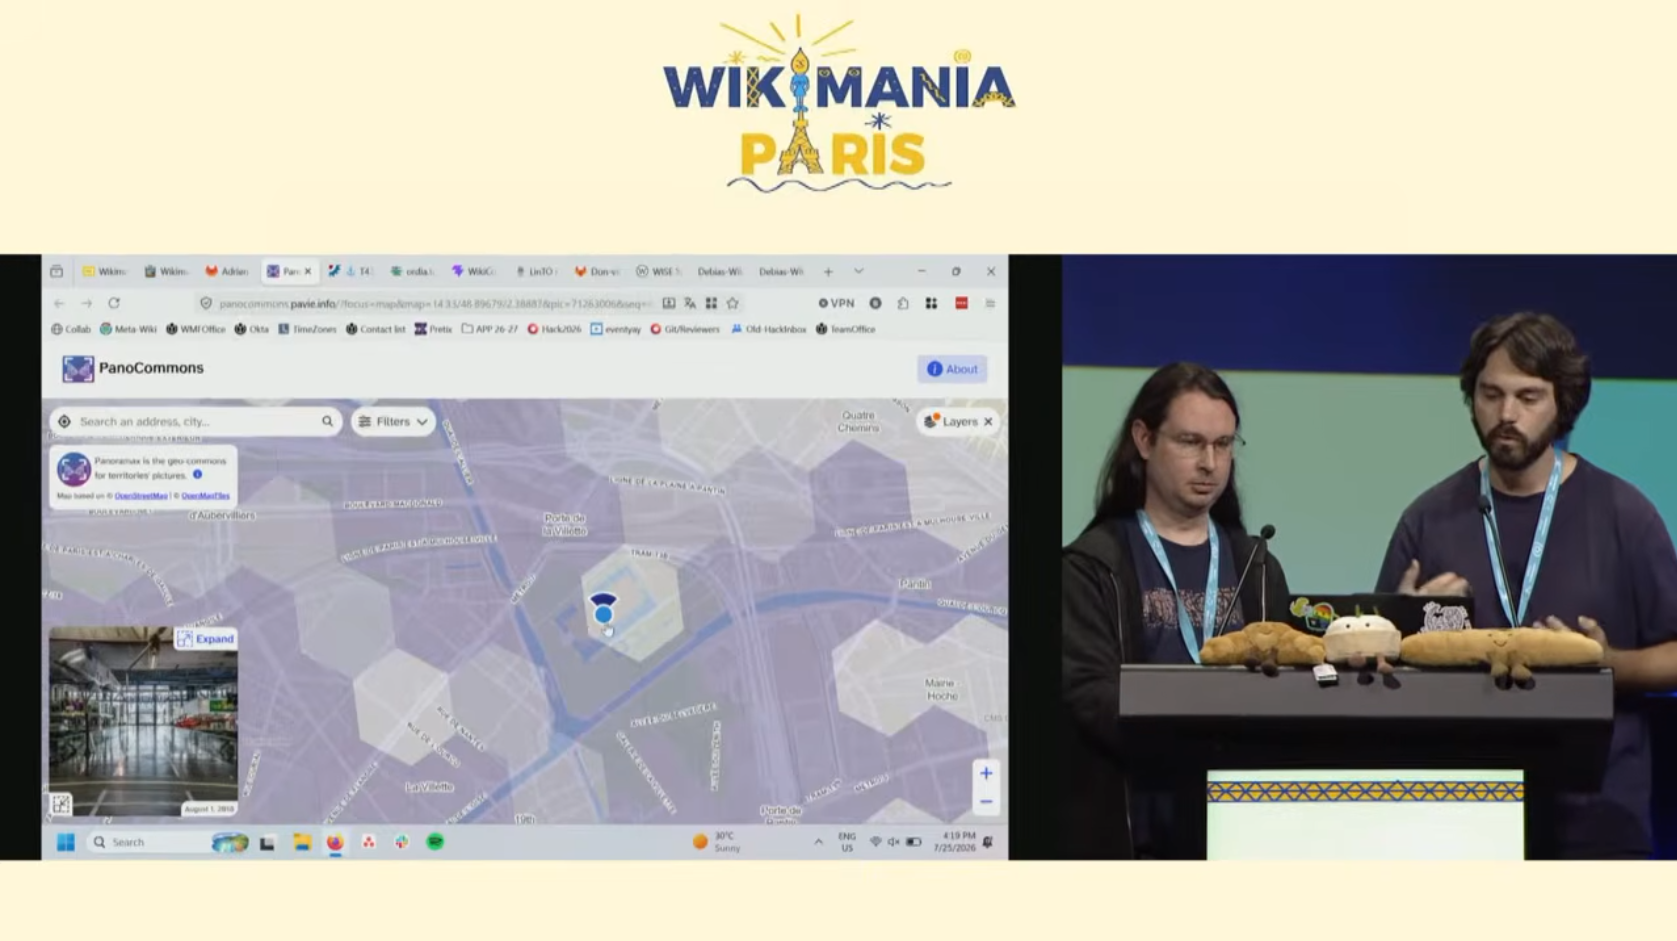Click the site security shield icon in the address bar
This screenshot has height=941, width=1677.
point(206,303)
